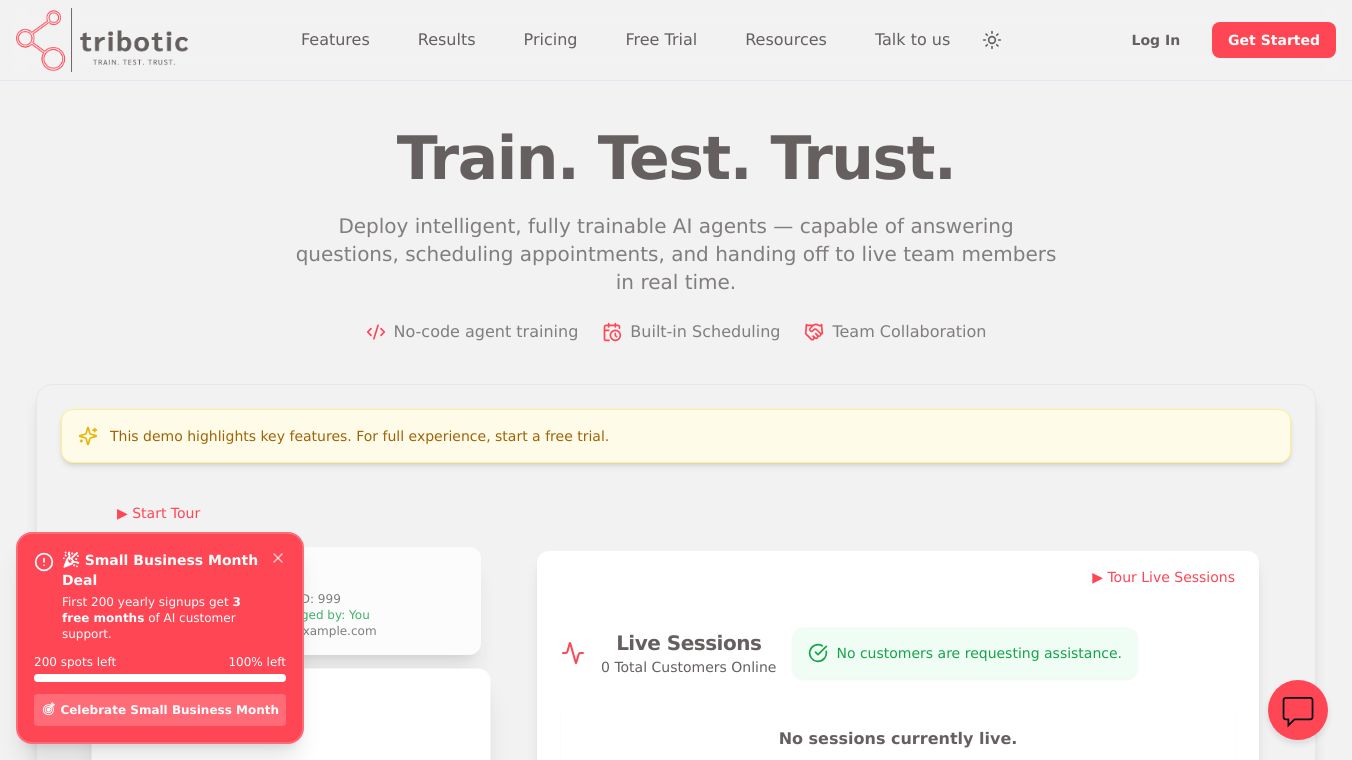The image size is (1352, 760).
Task: Open the Features menu
Action: point(335,40)
